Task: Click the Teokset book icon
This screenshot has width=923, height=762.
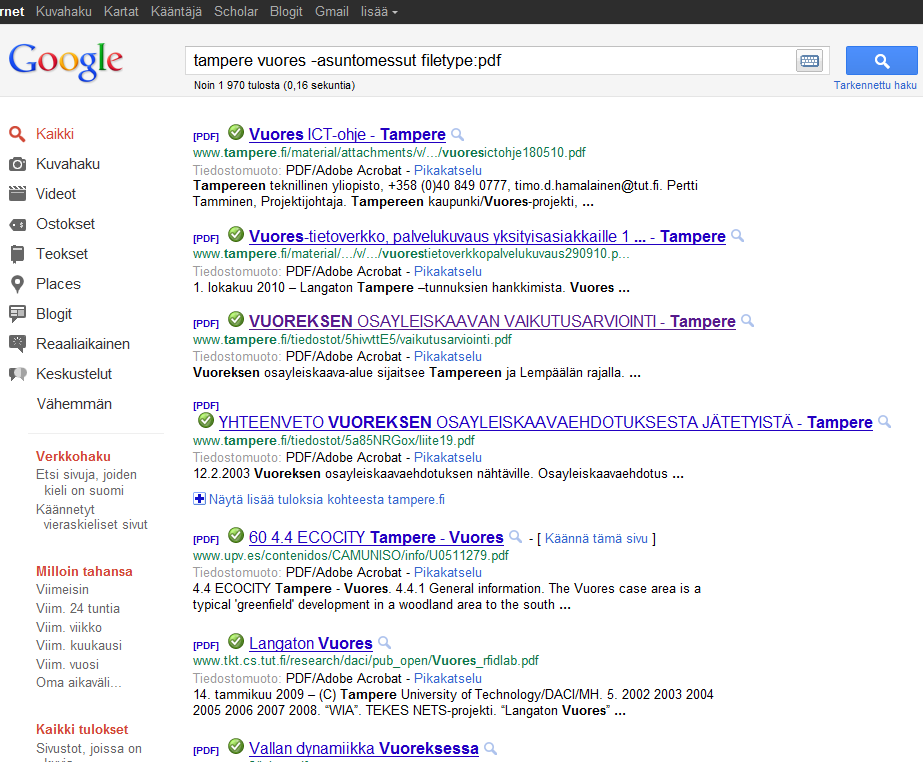Action: (x=17, y=254)
